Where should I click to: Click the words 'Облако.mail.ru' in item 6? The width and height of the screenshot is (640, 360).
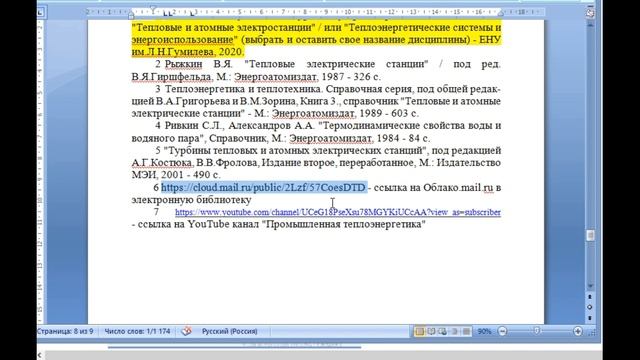click(458, 187)
